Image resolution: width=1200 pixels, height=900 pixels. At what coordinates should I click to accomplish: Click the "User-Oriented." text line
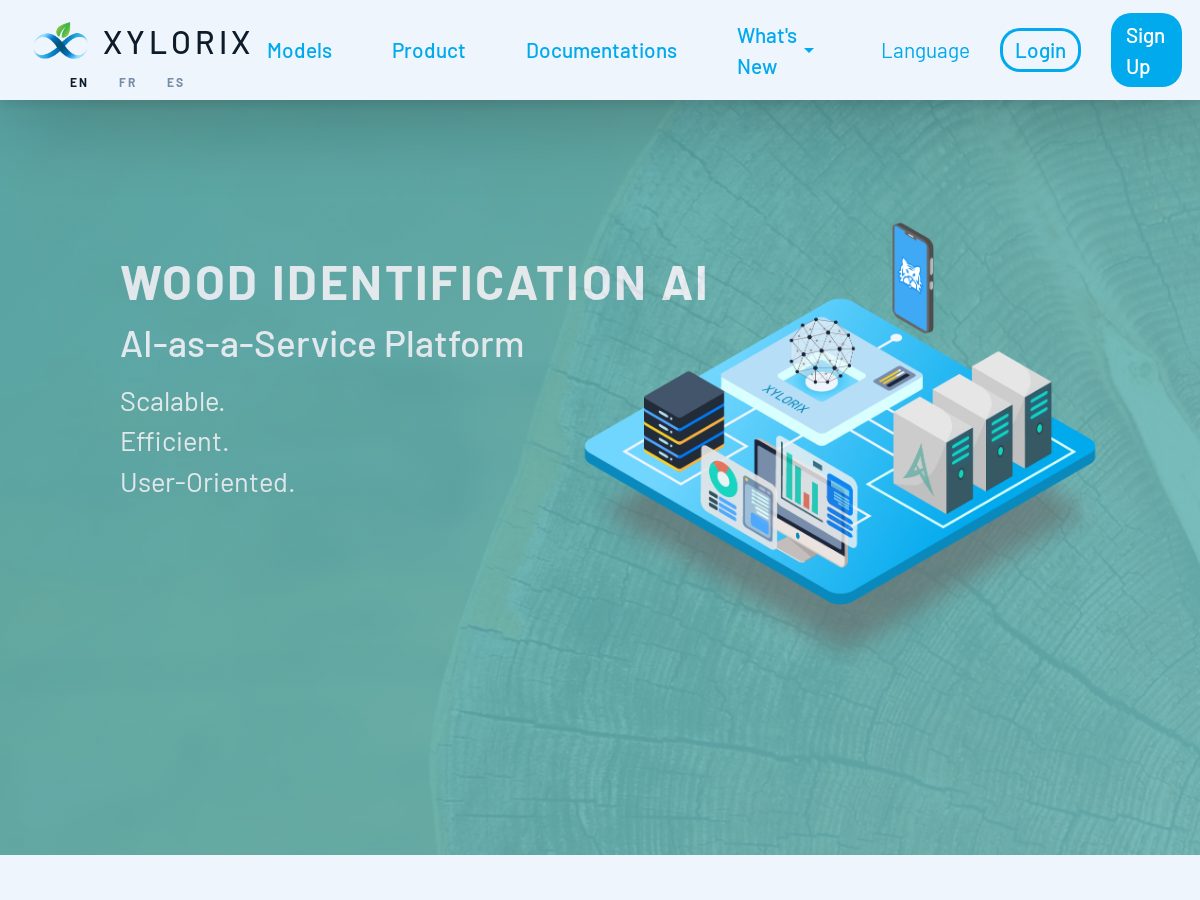click(208, 482)
